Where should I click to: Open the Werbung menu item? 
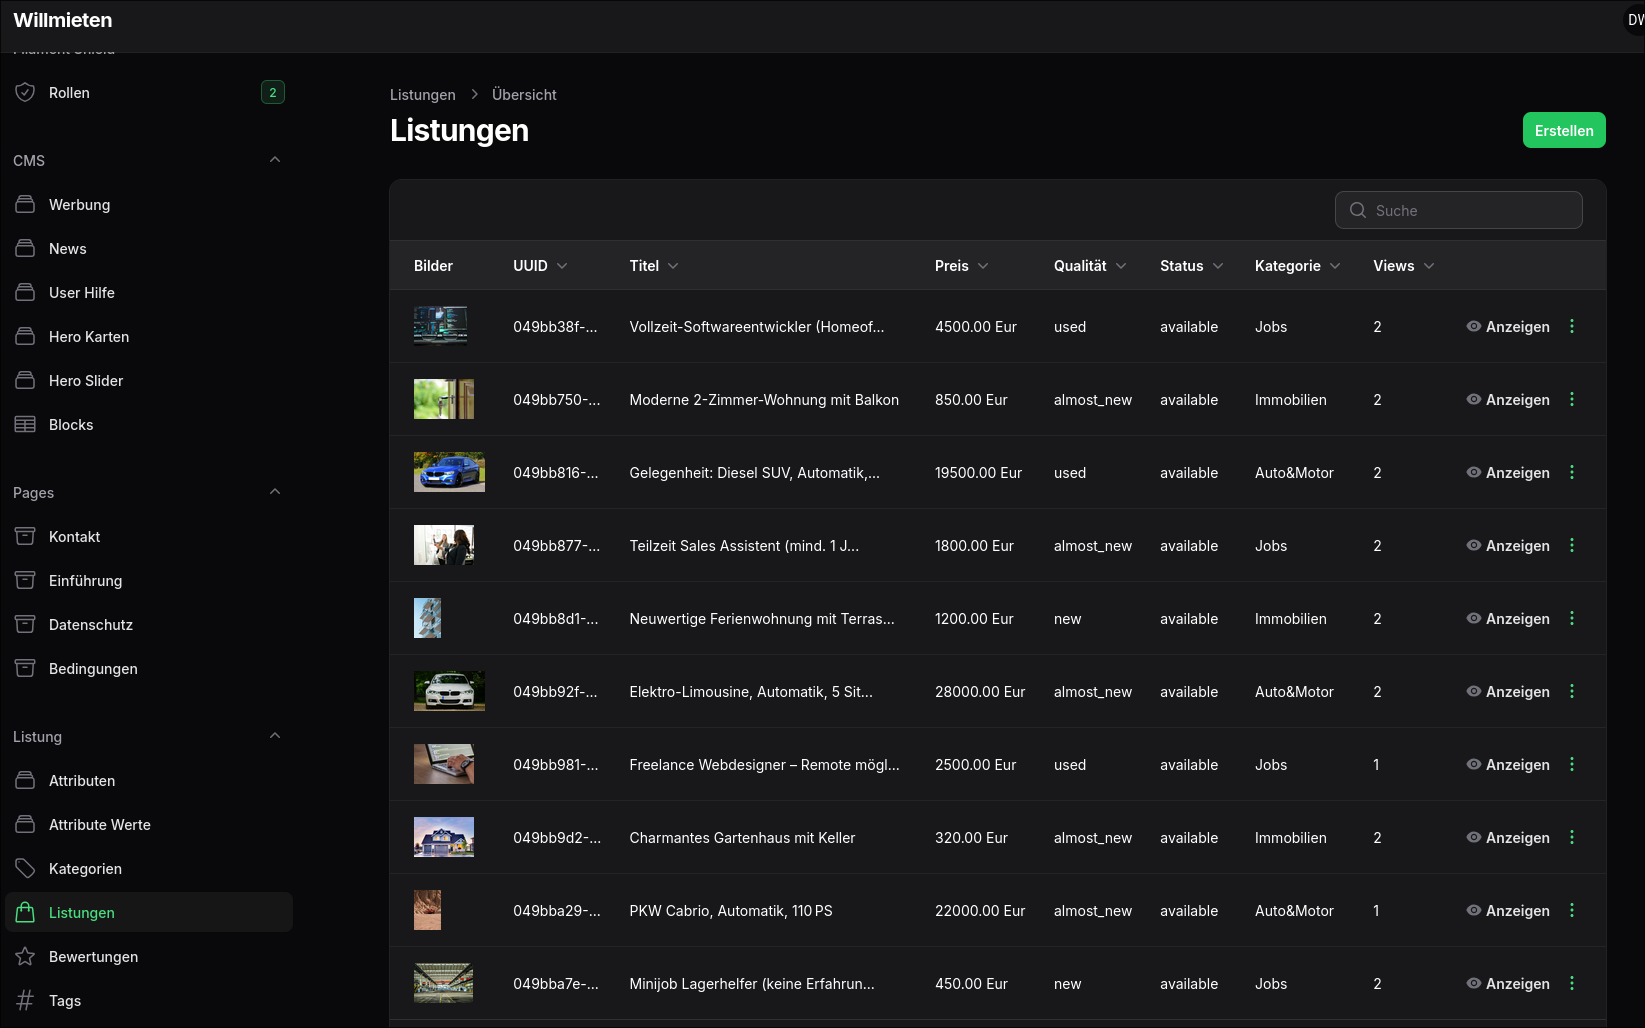point(80,205)
